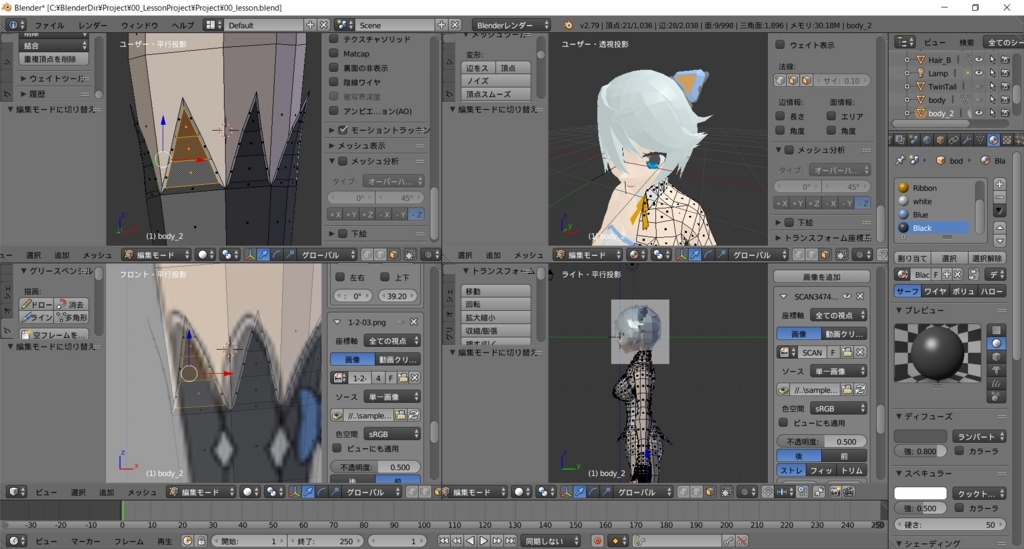Click the pin icon in properties breadcrumb
1024x549 pixels.
pos(901,160)
